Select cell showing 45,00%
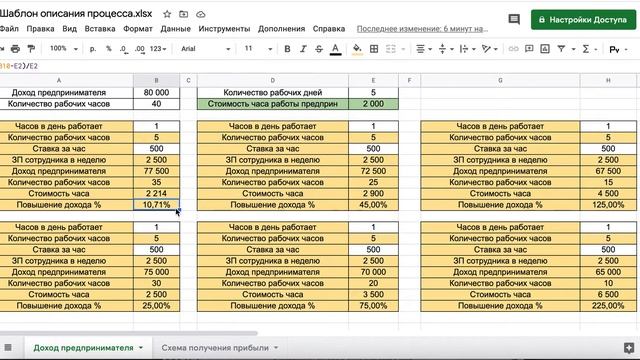This screenshot has width=640, height=360. point(373,204)
